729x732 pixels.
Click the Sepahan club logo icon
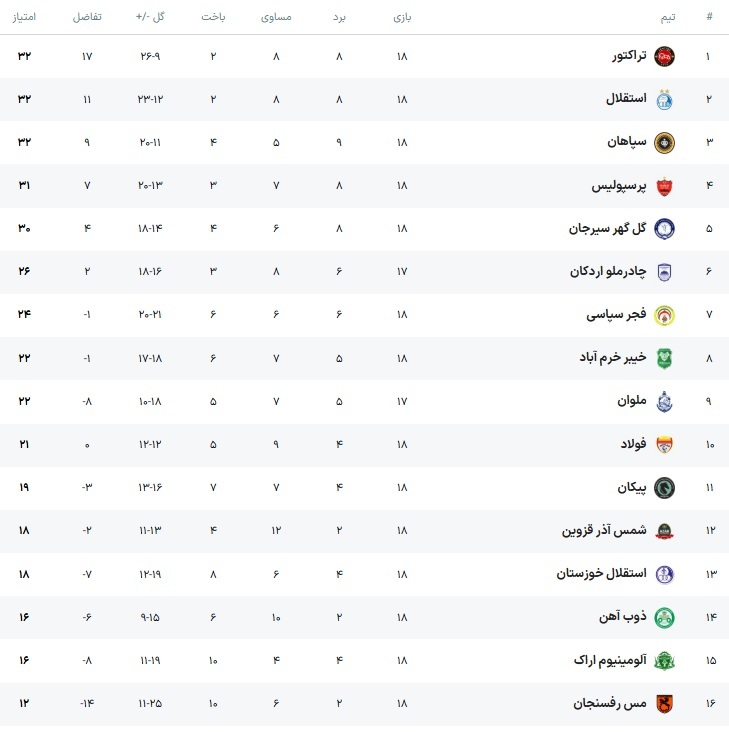pos(665,142)
